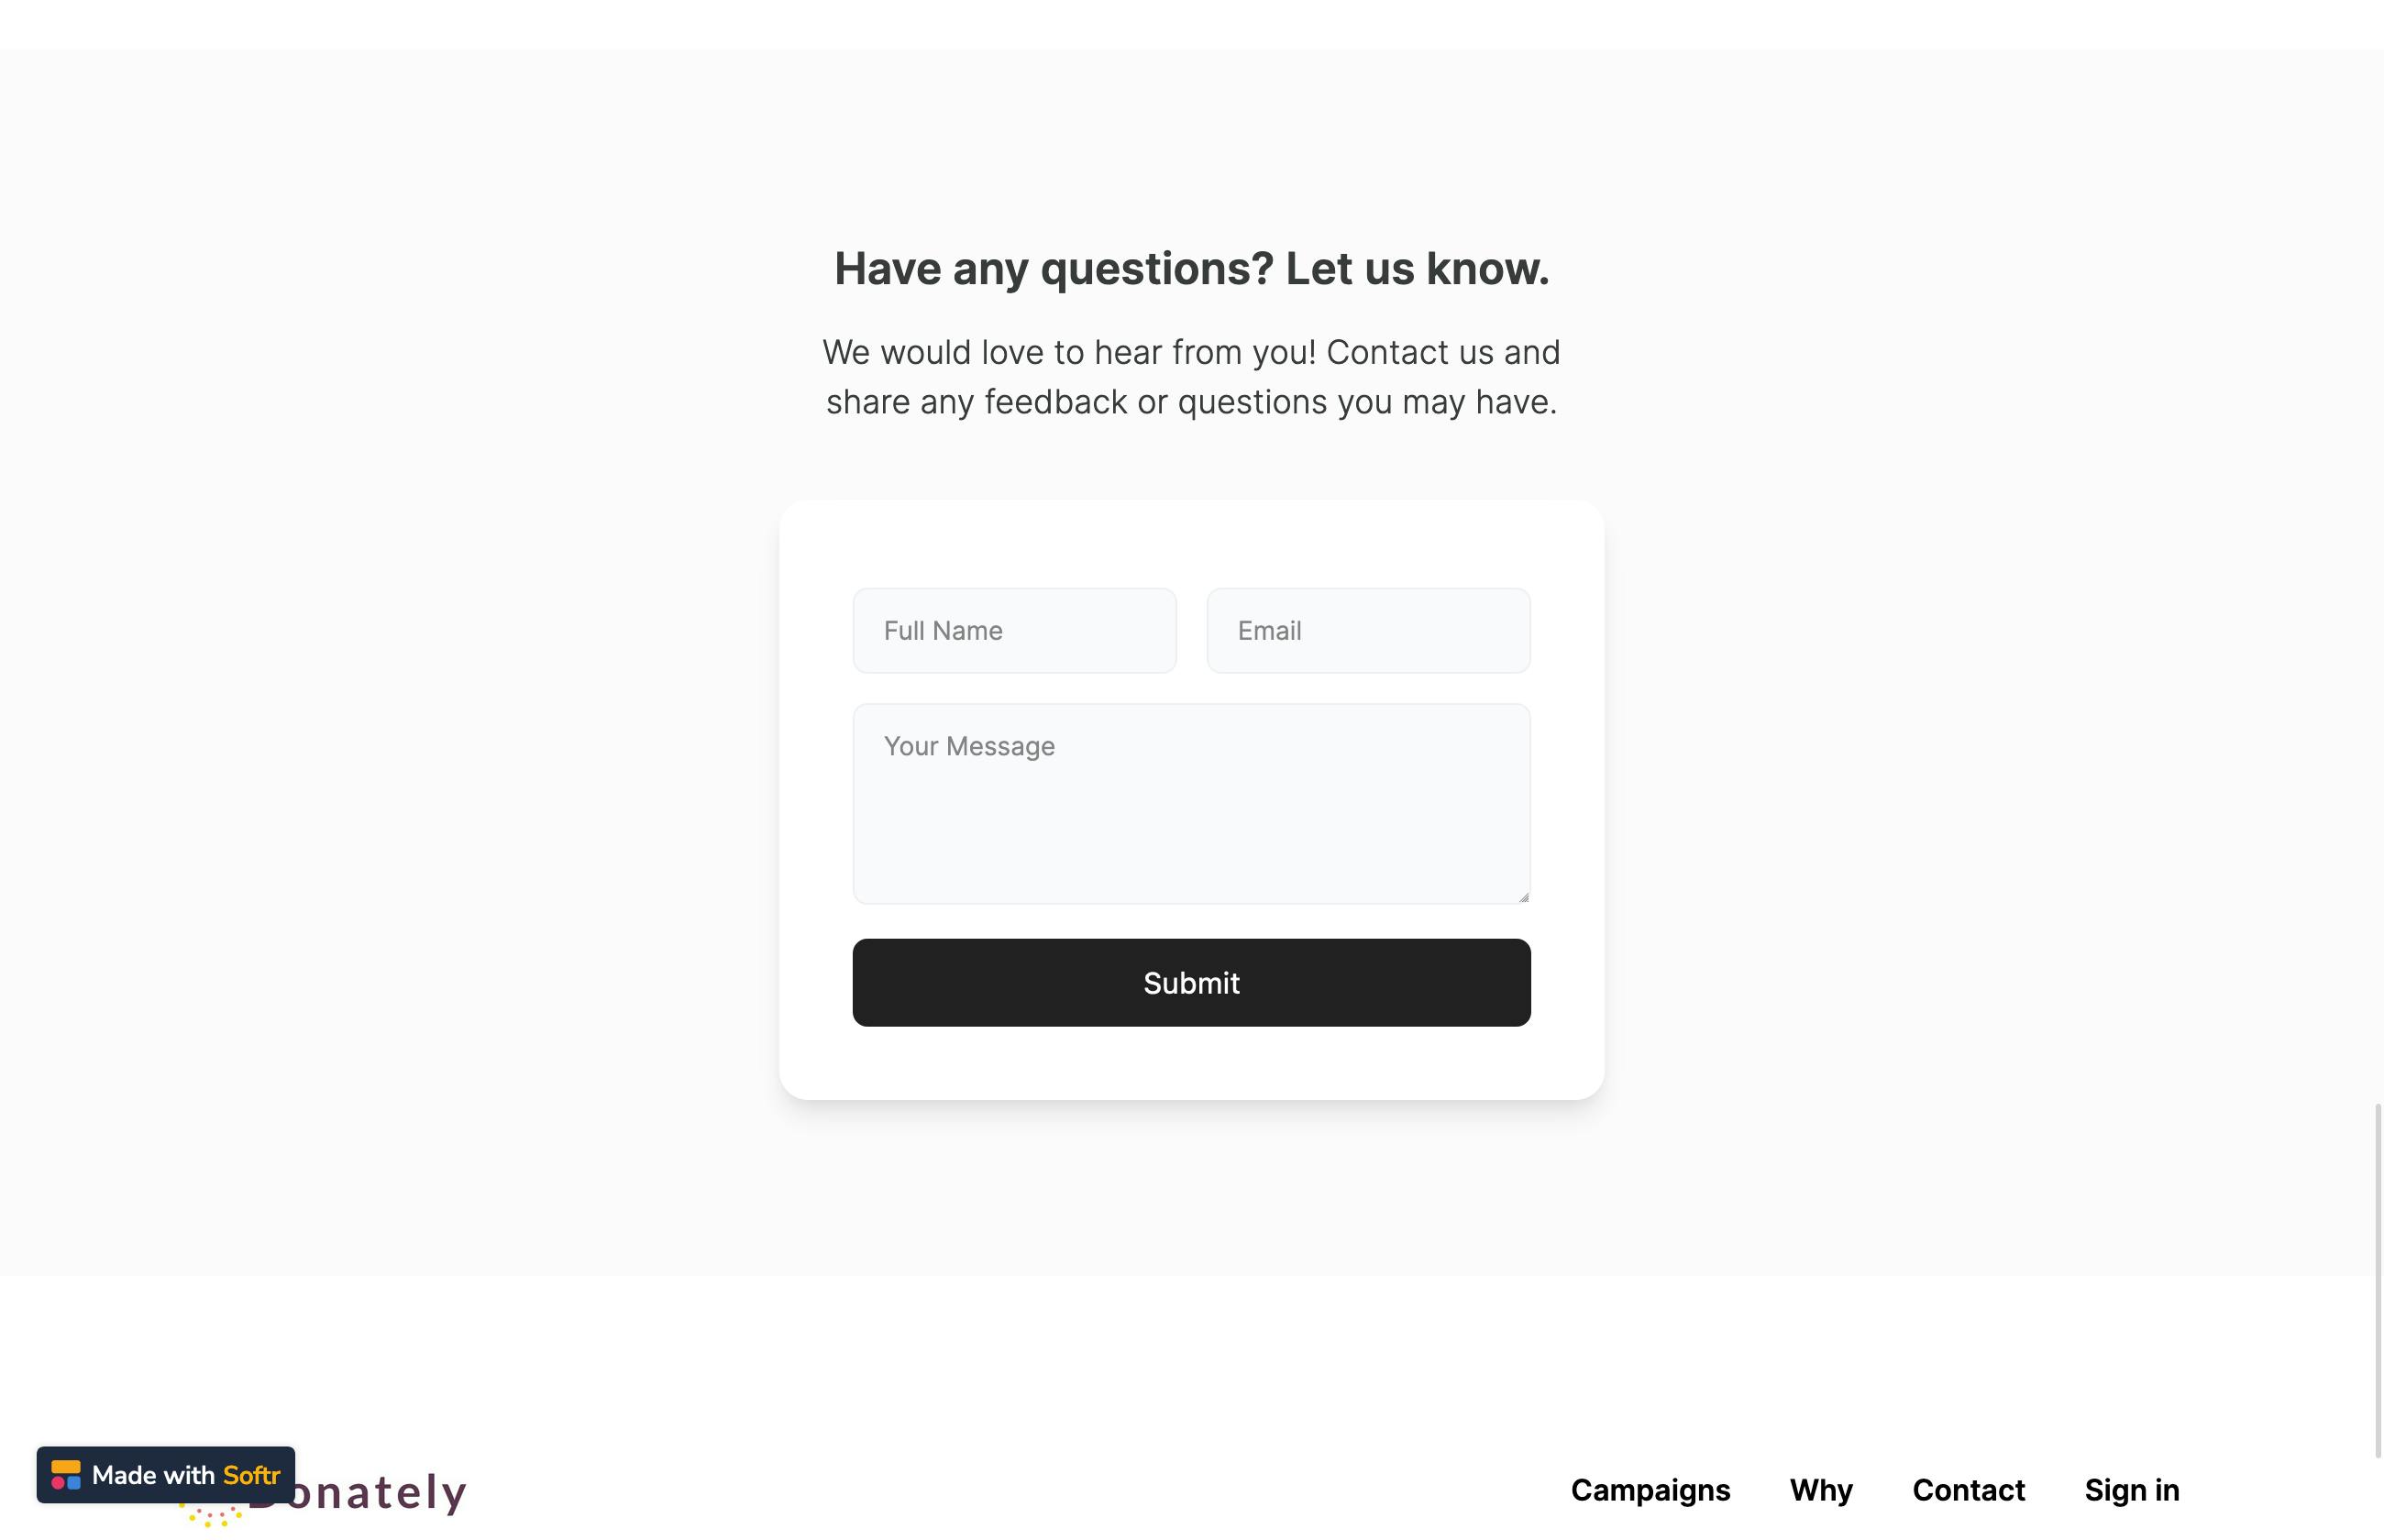
Task: Select the Contact footer link
Action: click(1968, 1490)
